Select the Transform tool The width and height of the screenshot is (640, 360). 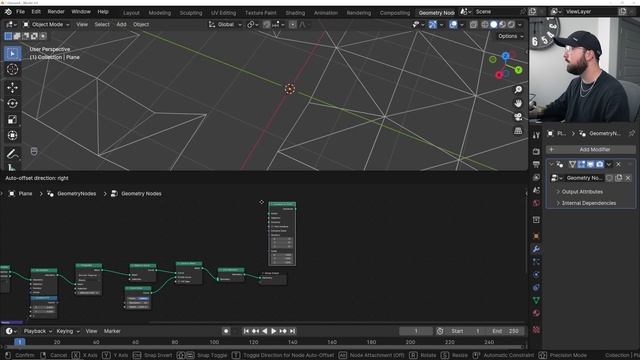tap(12, 135)
